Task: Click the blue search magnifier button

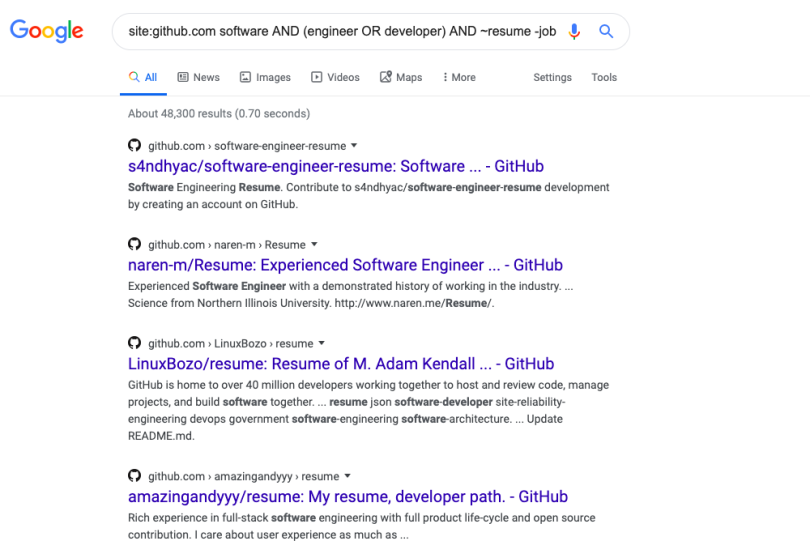Action: [x=606, y=32]
